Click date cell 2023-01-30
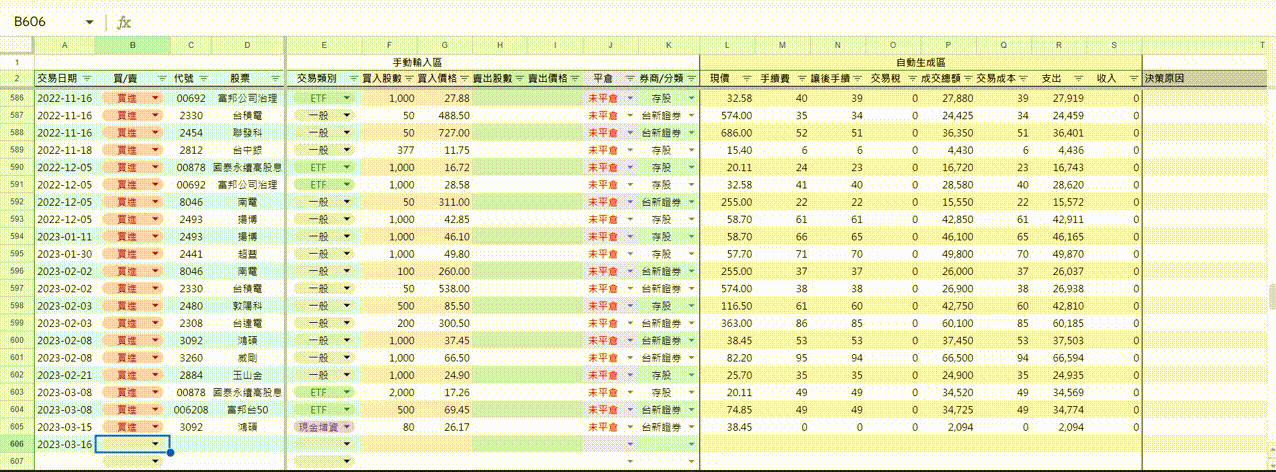The image size is (1276, 472). [x=64, y=254]
